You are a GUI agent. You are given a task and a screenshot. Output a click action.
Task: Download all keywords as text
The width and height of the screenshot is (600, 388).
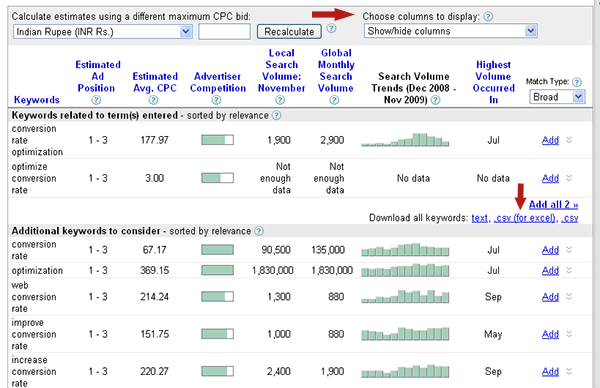pos(479,218)
